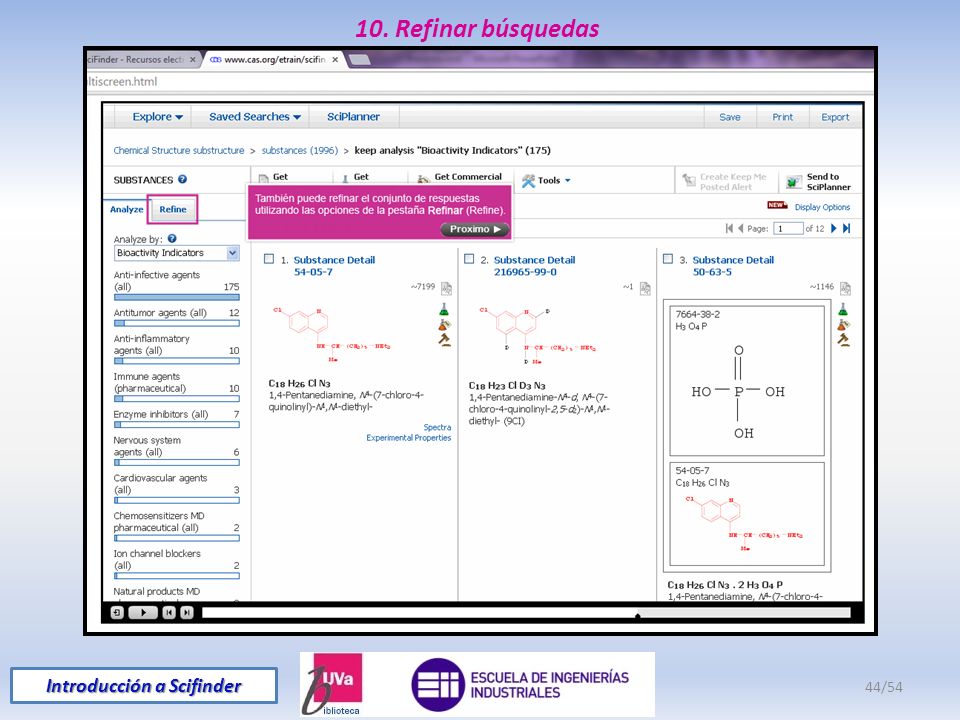Click the regulatory gavel icon for substance 3
Screen dimensions: 960x720
click(x=843, y=339)
